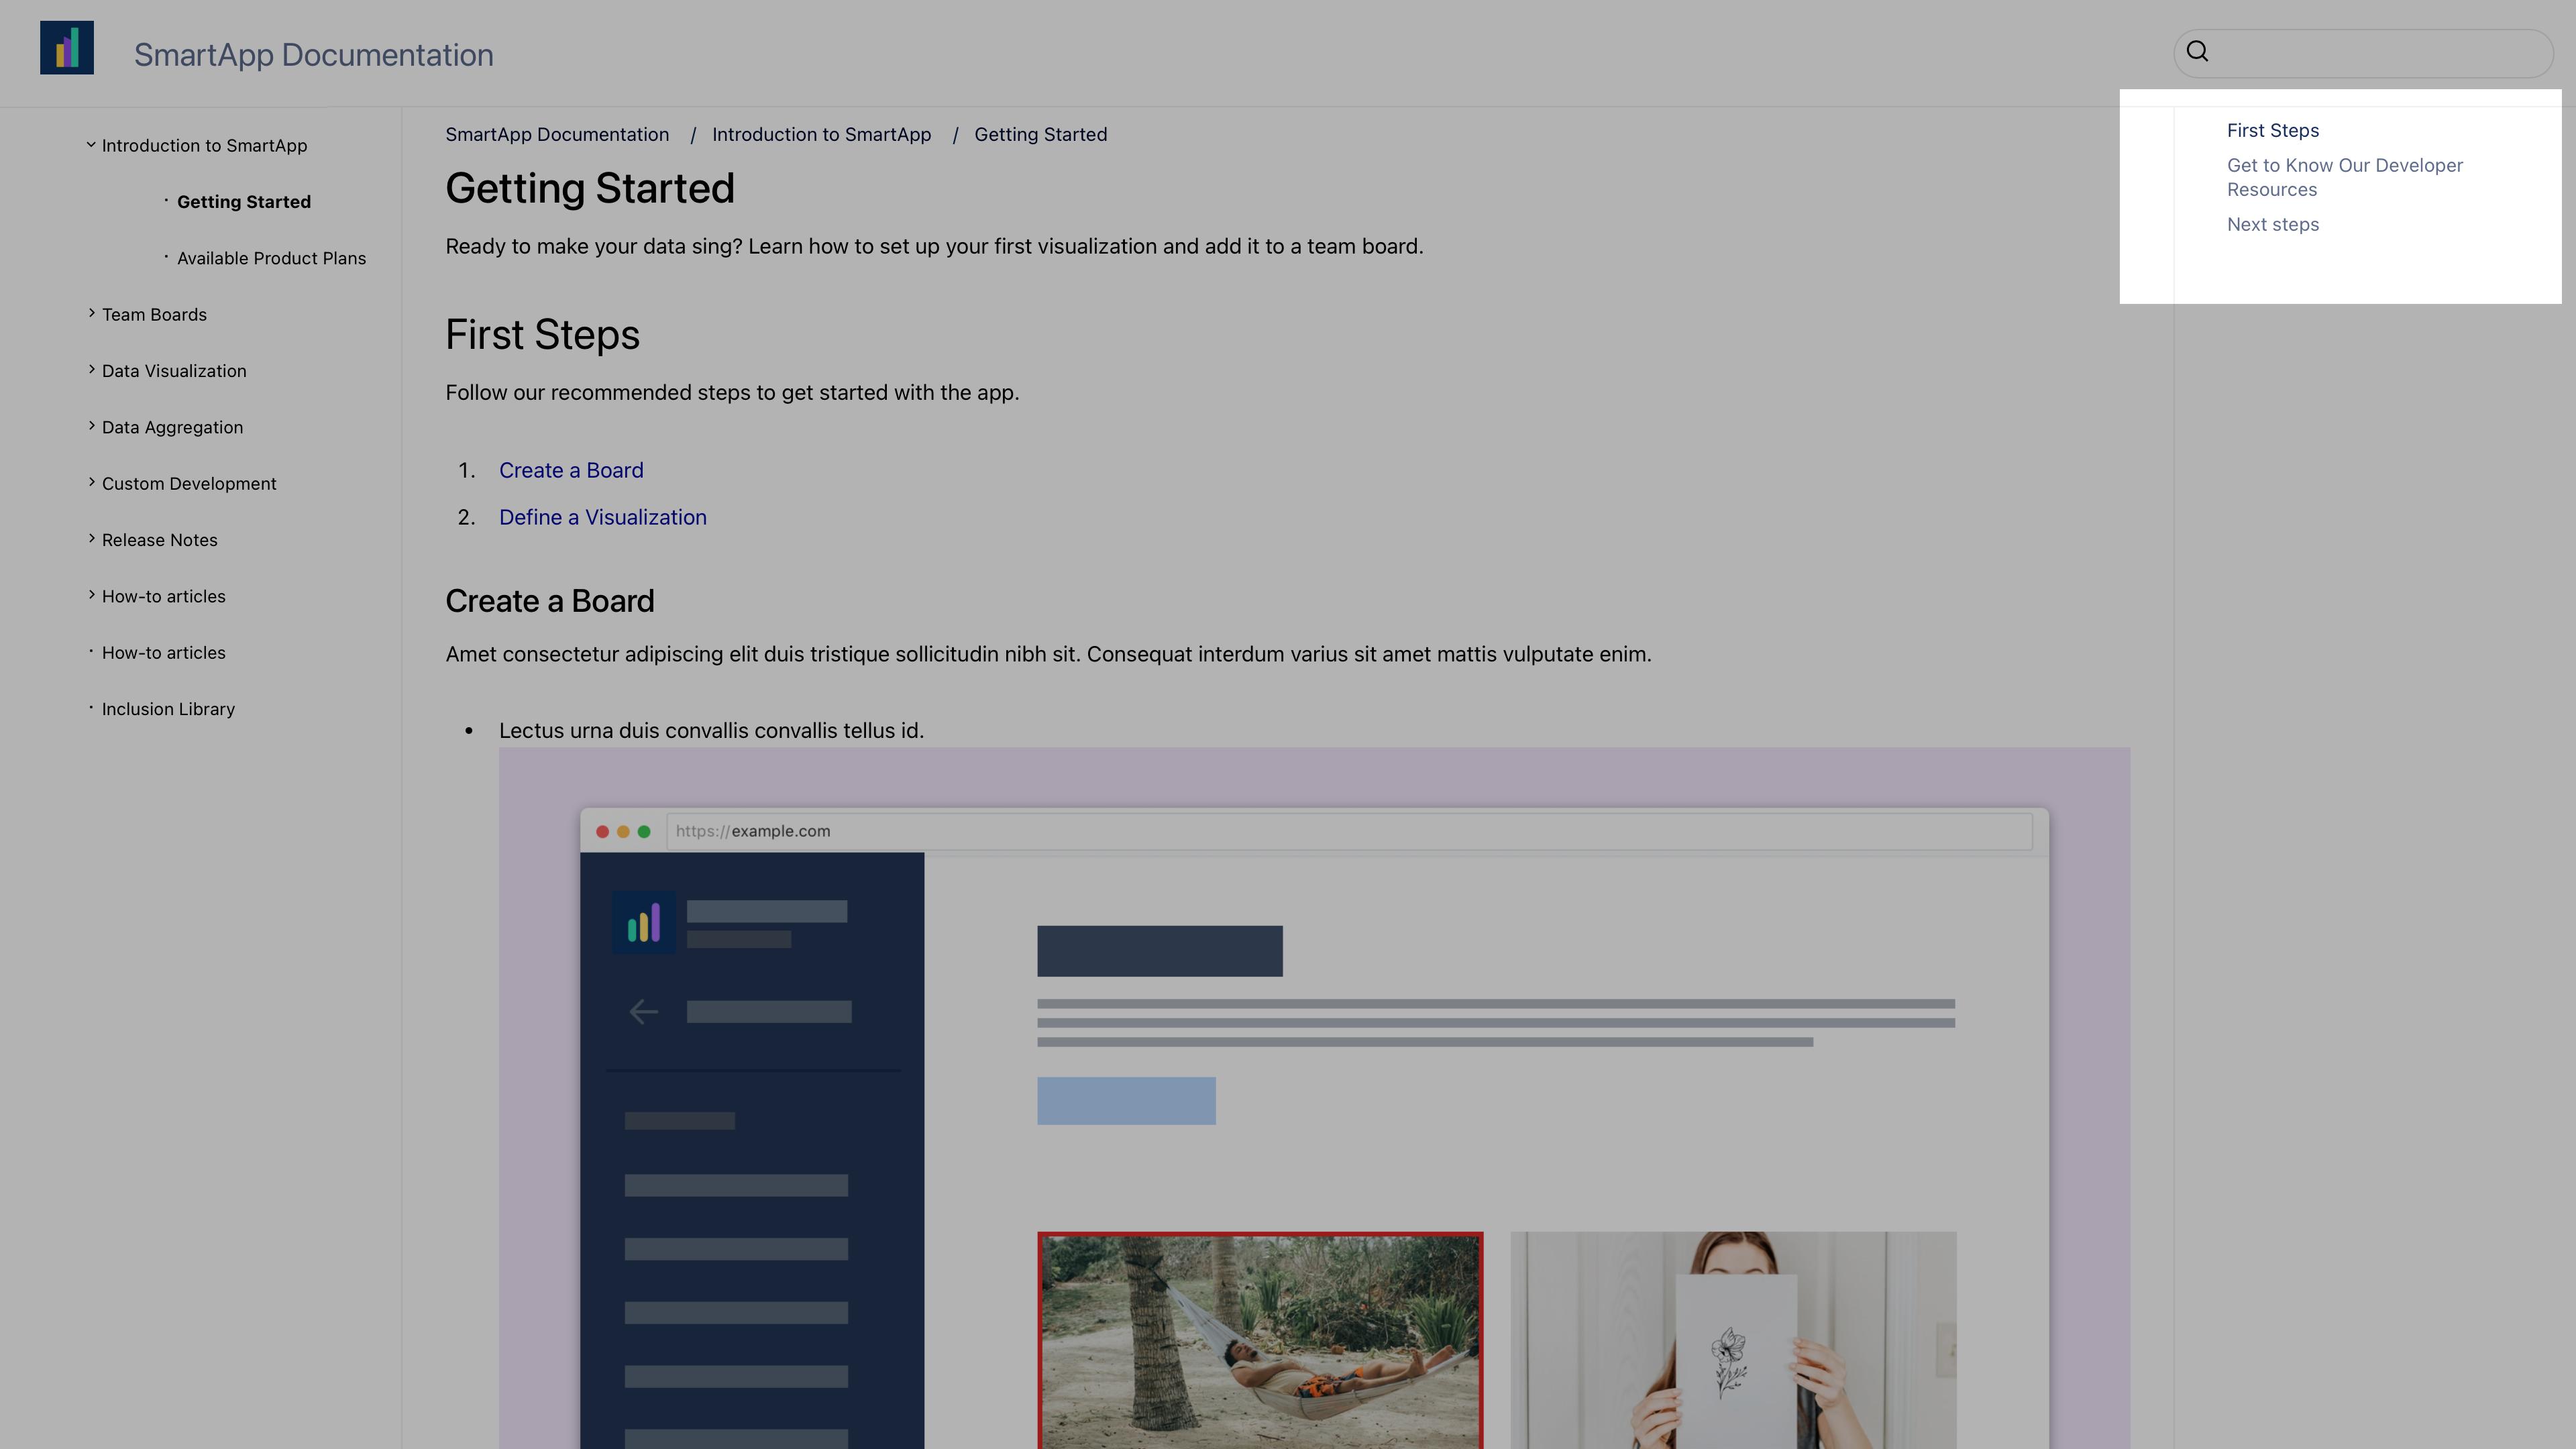2576x1449 pixels.
Task: Click the SmartApp logo icon
Action: point(66,46)
